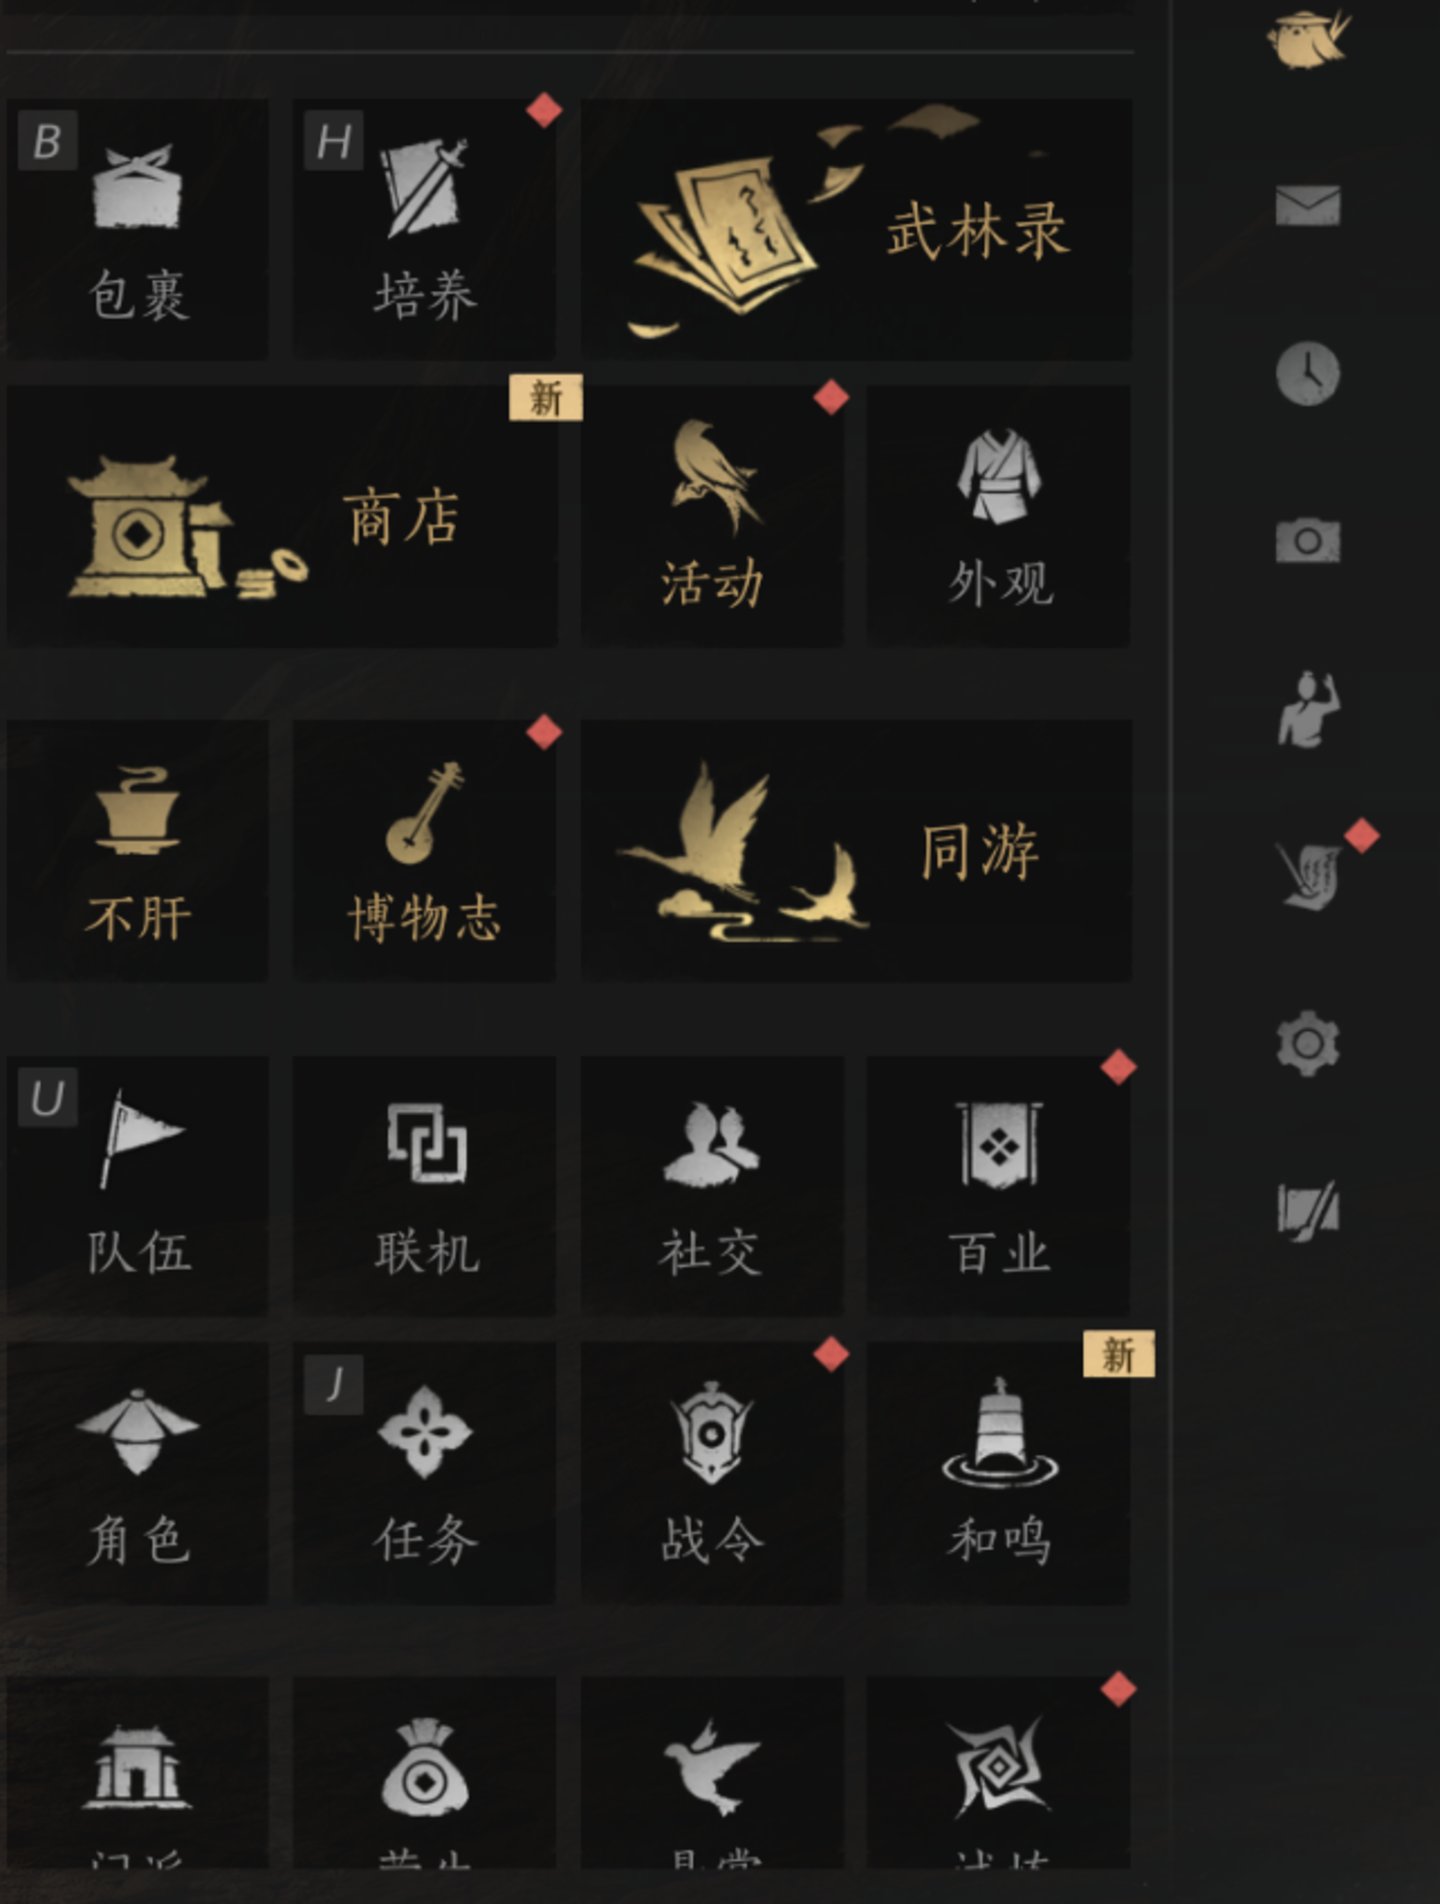Image resolution: width=1440 pixels, height=1904 pixels.
Task: Open the 培养 cultivation menu
Action: (x=424, y=229)
